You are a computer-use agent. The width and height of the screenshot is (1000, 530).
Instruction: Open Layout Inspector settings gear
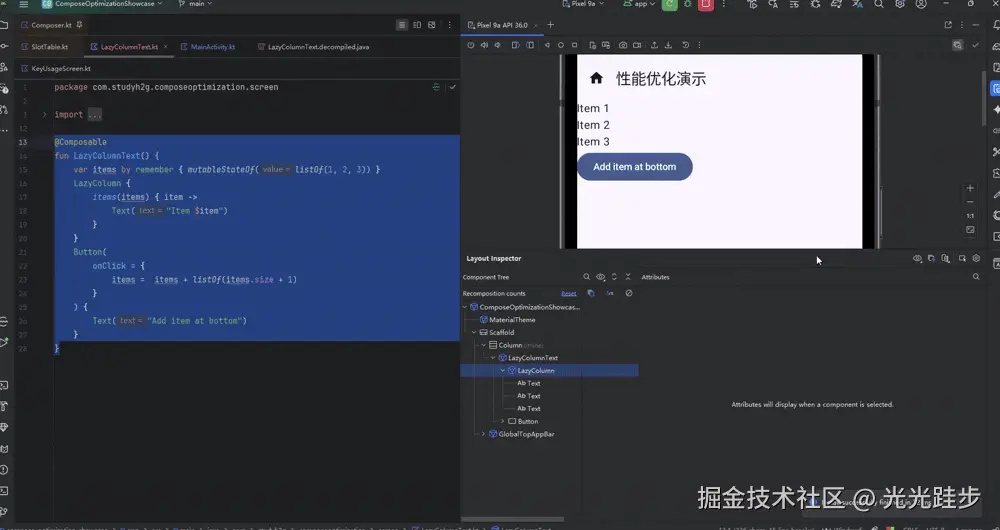pyautogui.click(x=976, y=258)
